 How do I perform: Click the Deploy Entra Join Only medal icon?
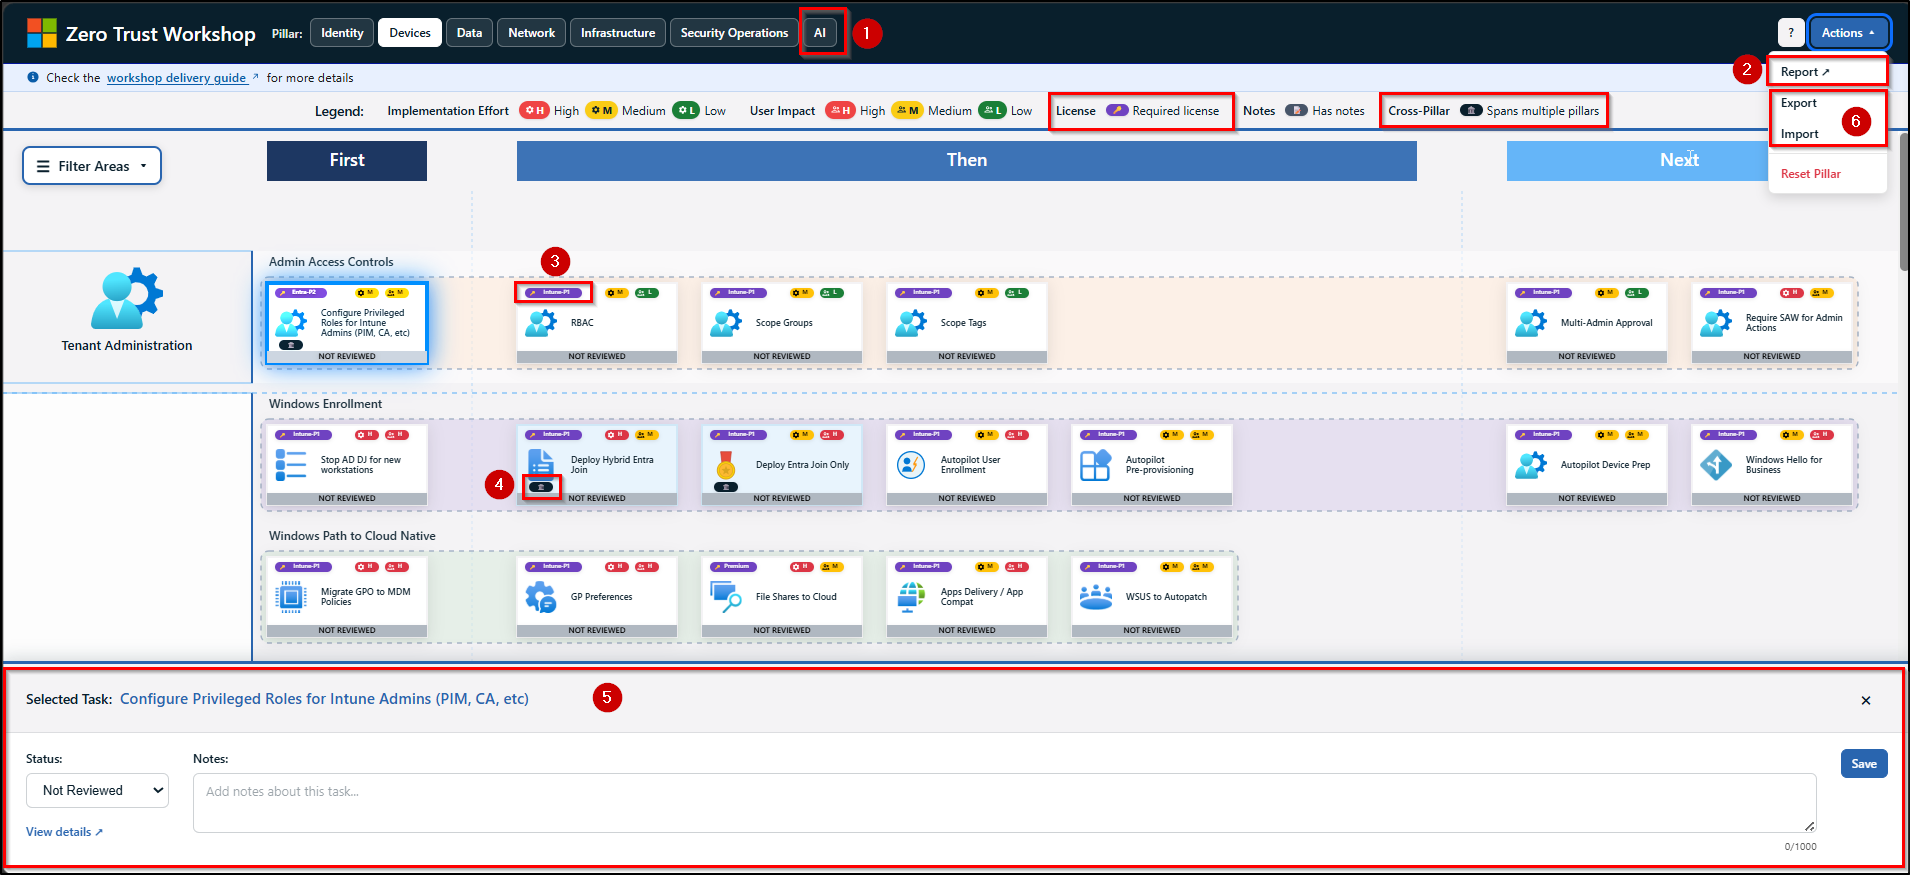tap(726, 464)
